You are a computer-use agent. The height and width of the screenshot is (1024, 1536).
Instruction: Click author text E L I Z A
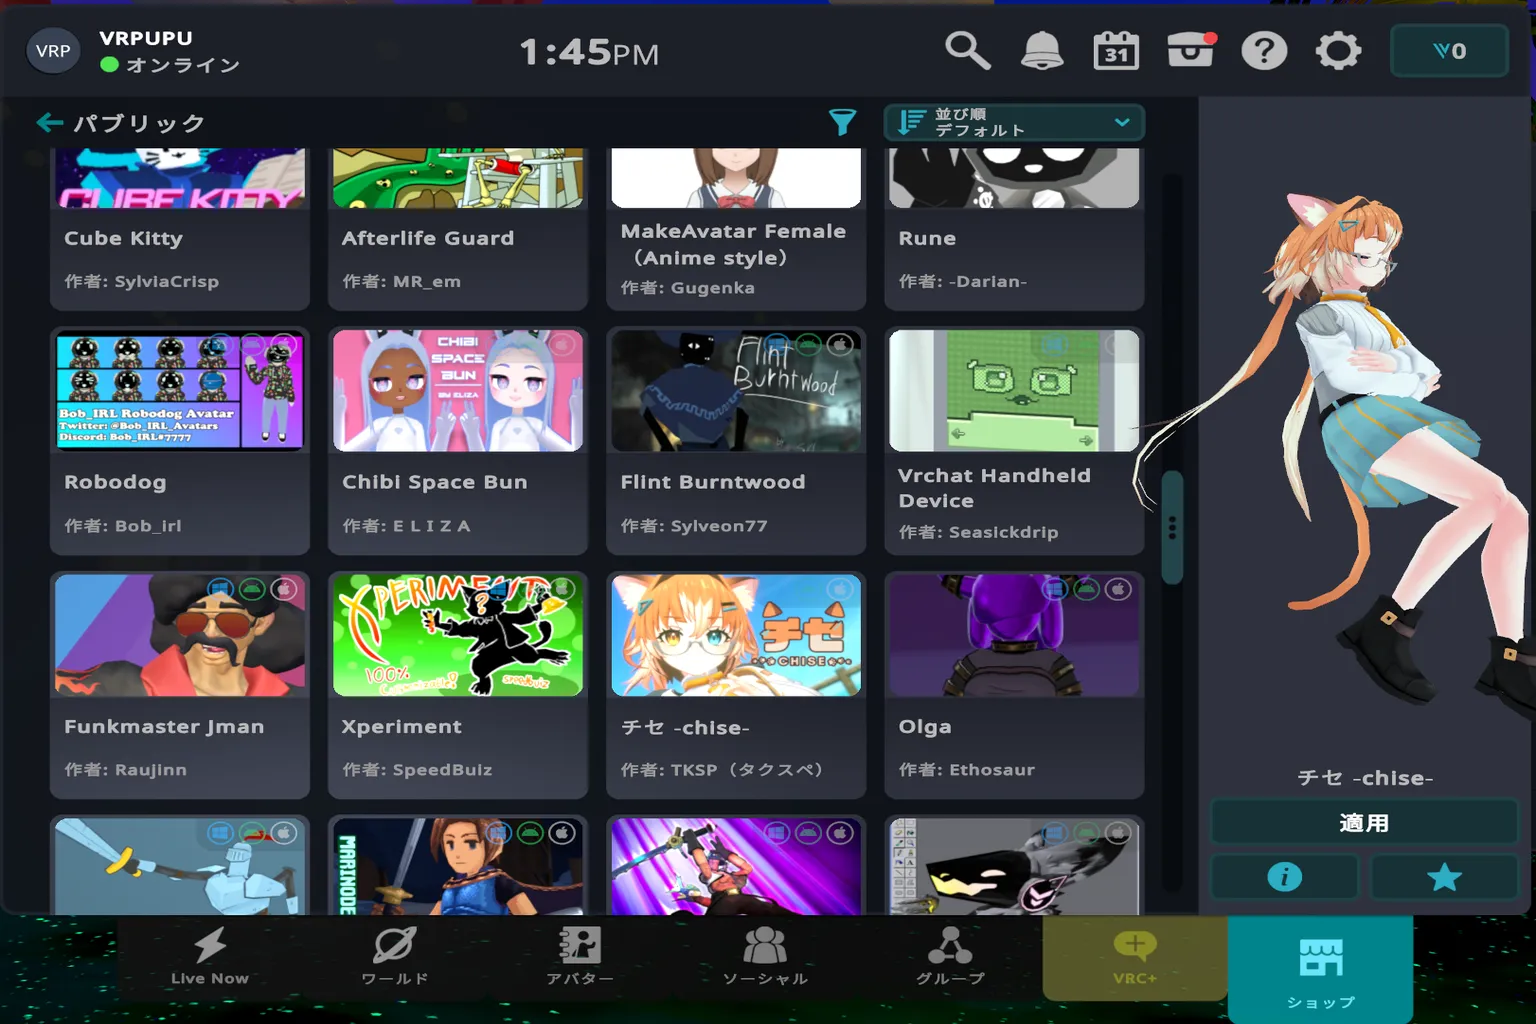[x=431, y=525]
